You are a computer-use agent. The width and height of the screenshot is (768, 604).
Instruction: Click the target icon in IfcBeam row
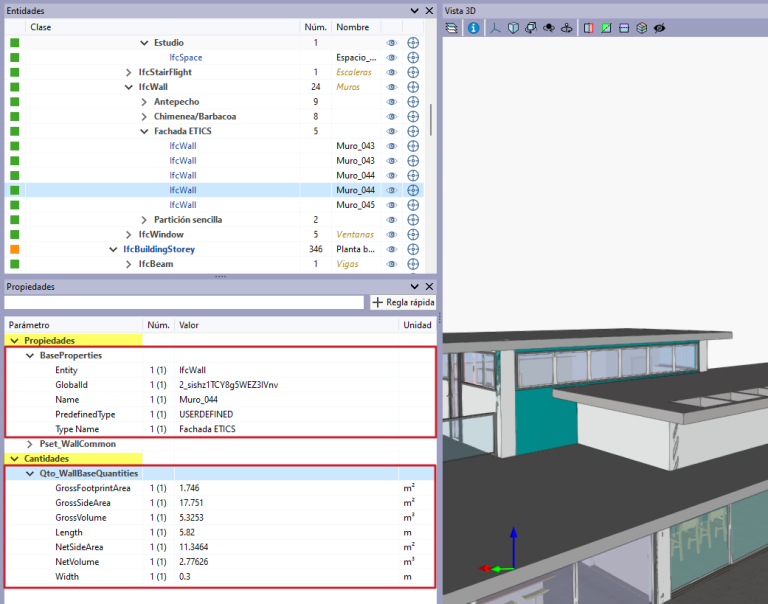click(413, 264)
